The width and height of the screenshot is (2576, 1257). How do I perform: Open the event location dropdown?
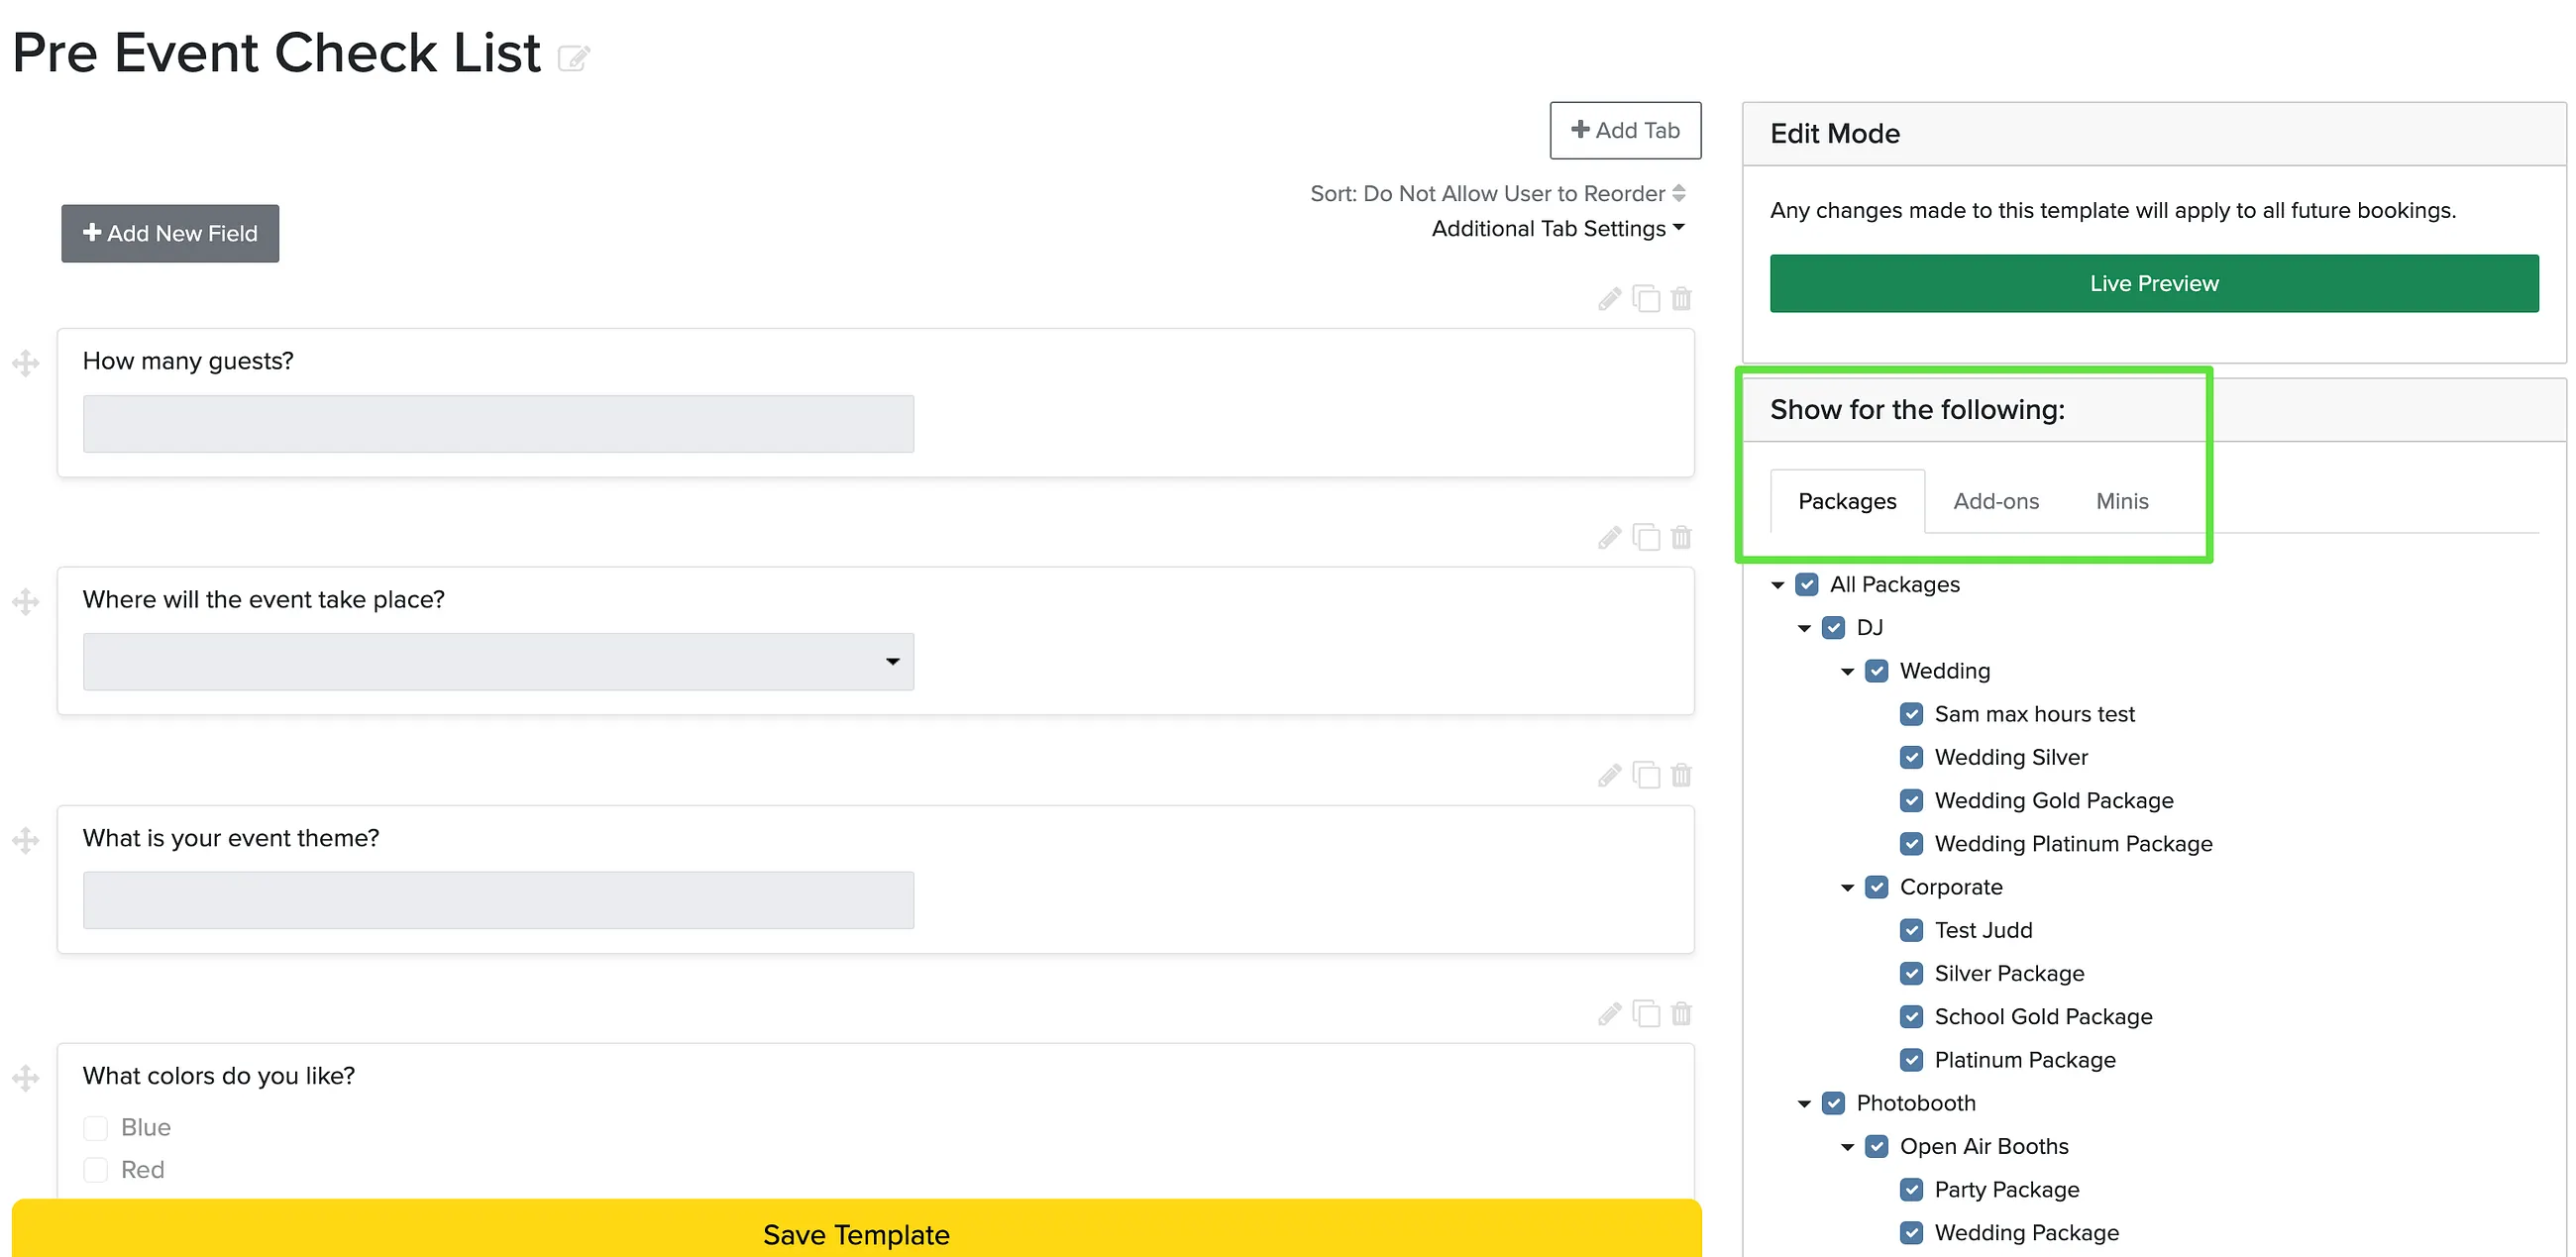coord(498,661)
